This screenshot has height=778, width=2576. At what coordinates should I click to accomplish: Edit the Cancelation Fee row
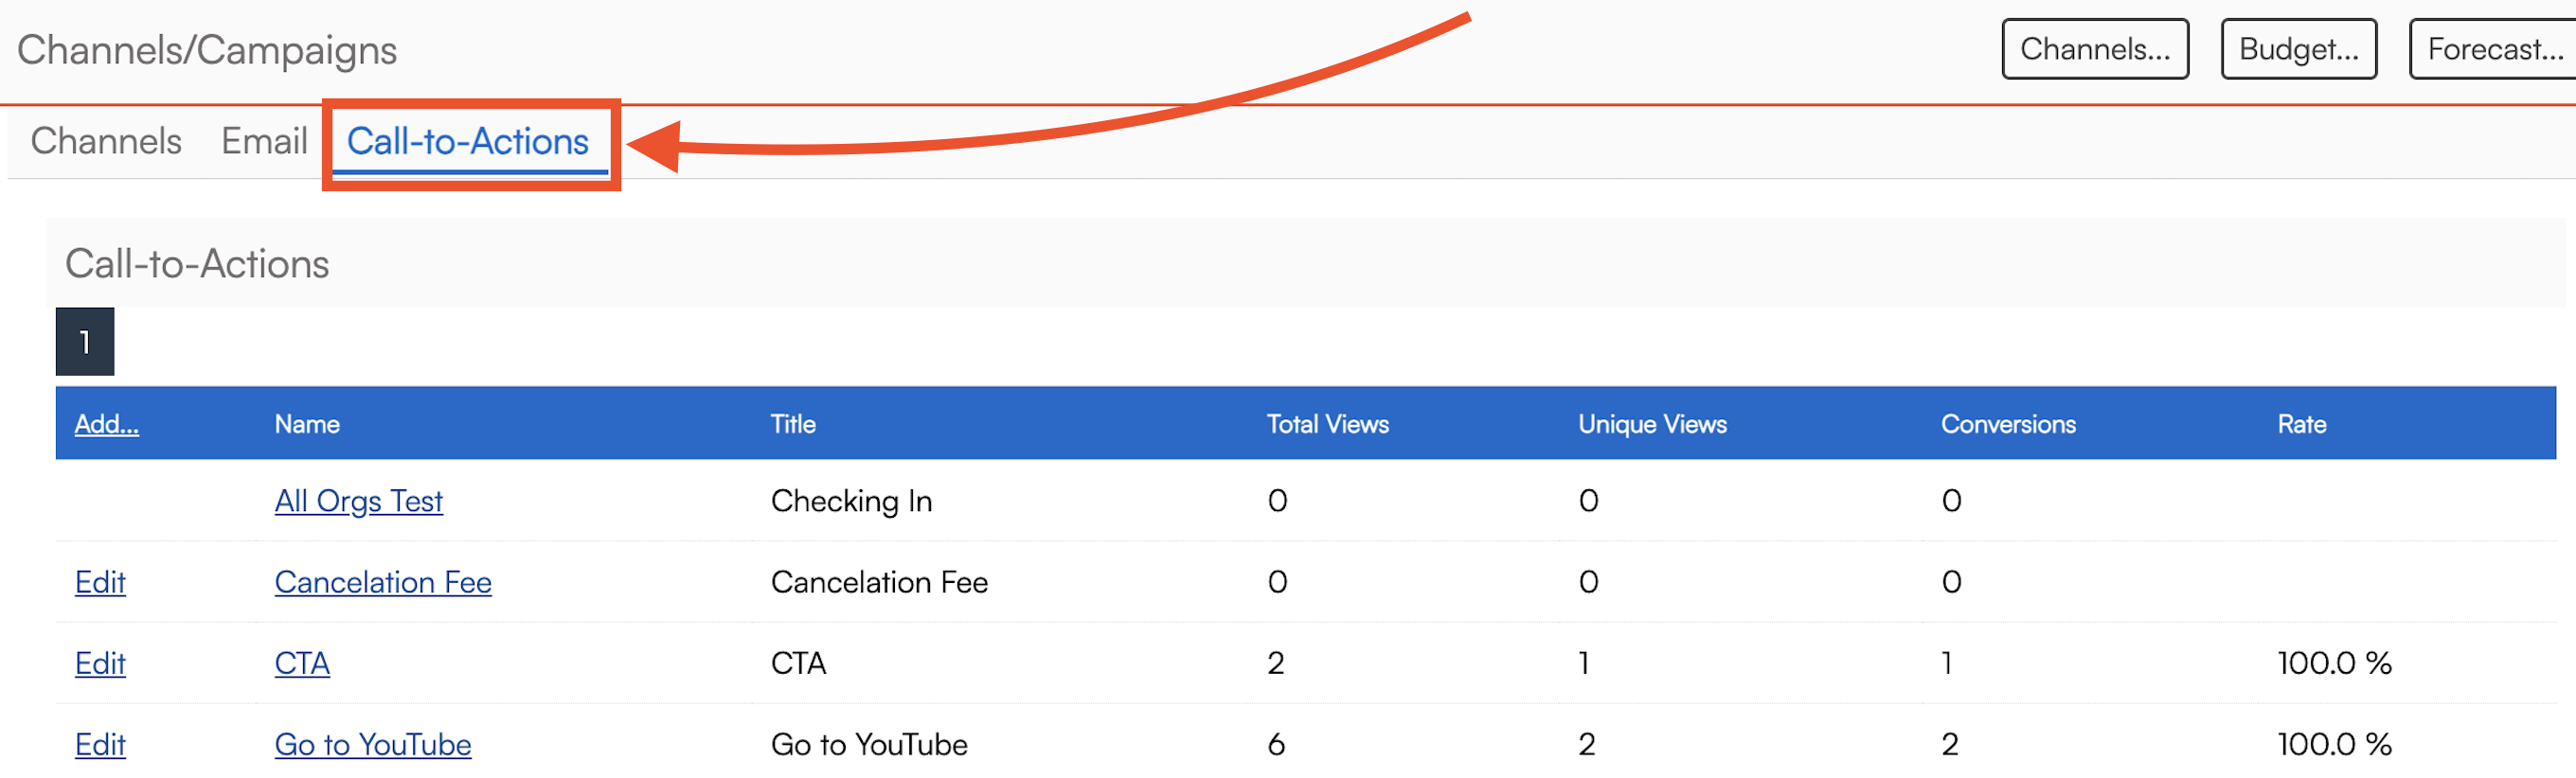[100, 582]
